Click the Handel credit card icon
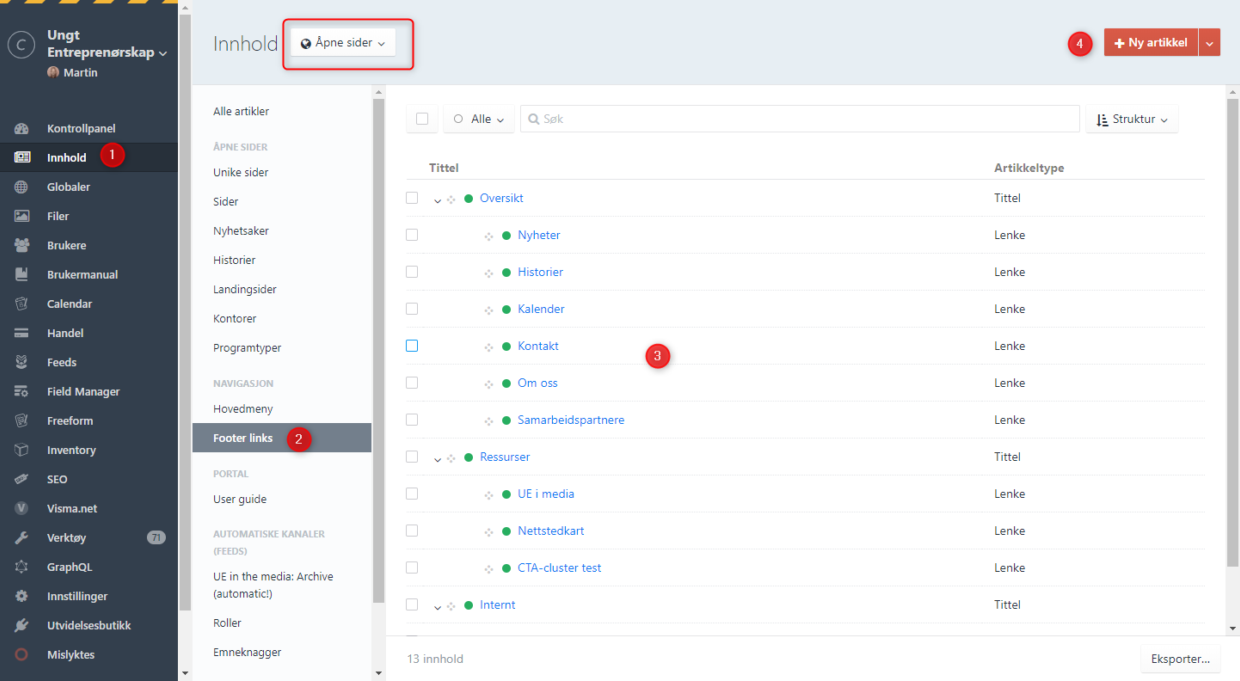1240x681 pixels. (x=22, y=333)
